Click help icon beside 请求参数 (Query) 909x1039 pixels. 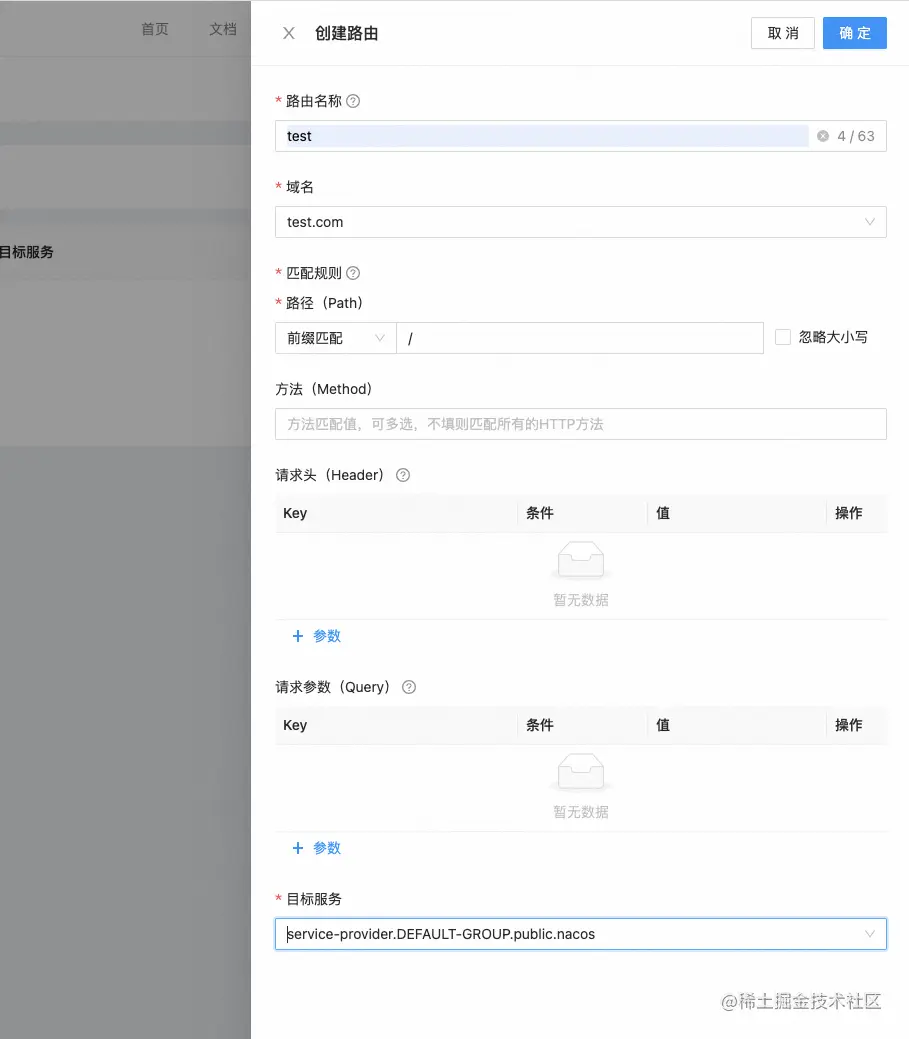(409, 687)
